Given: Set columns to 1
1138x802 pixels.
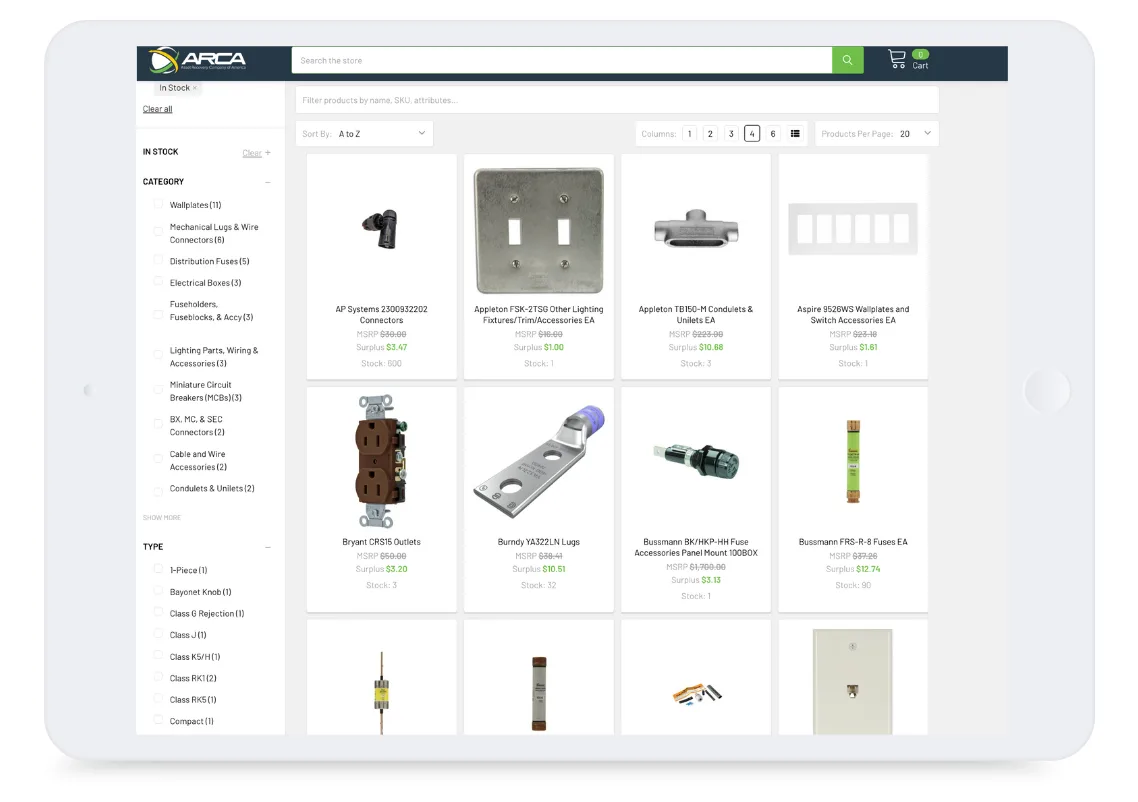Looking at the screenshot, I should pyautogui.click(x=689, y=134).
